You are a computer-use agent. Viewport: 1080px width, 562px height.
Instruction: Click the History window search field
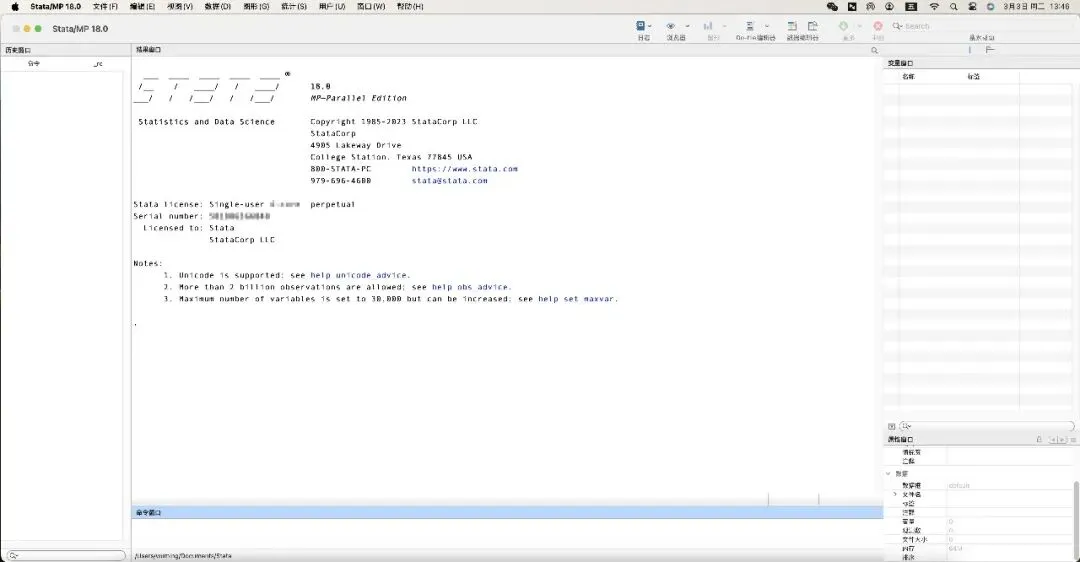click(x=65, y=555)
